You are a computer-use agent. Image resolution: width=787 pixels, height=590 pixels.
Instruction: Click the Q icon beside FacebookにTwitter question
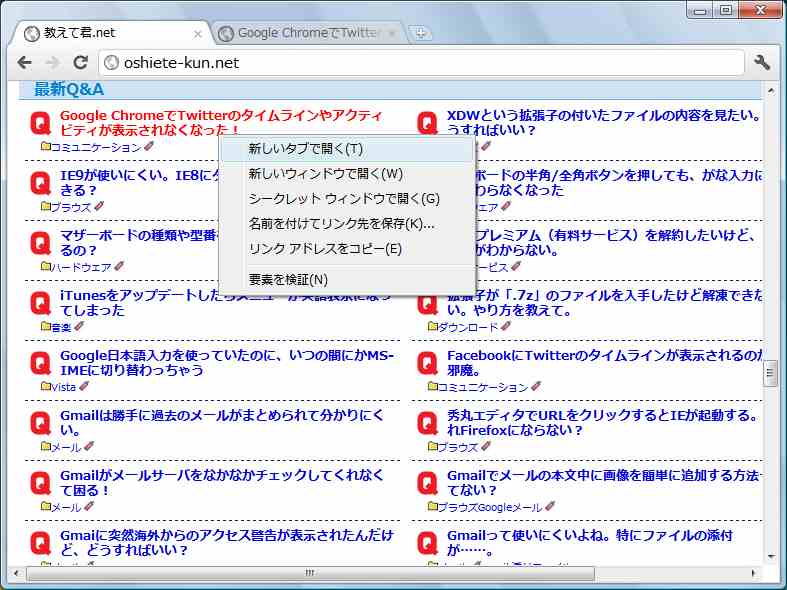pos(427,363)
